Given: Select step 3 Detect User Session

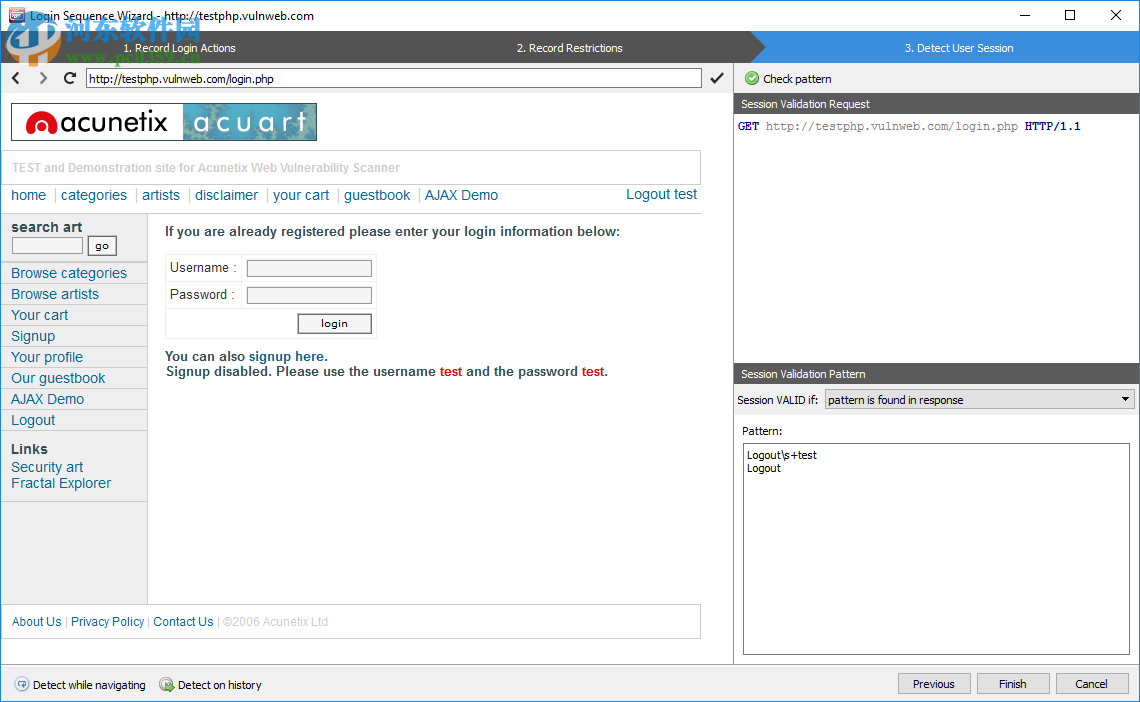Looking at the screenshot, I should tap(958, 48).
